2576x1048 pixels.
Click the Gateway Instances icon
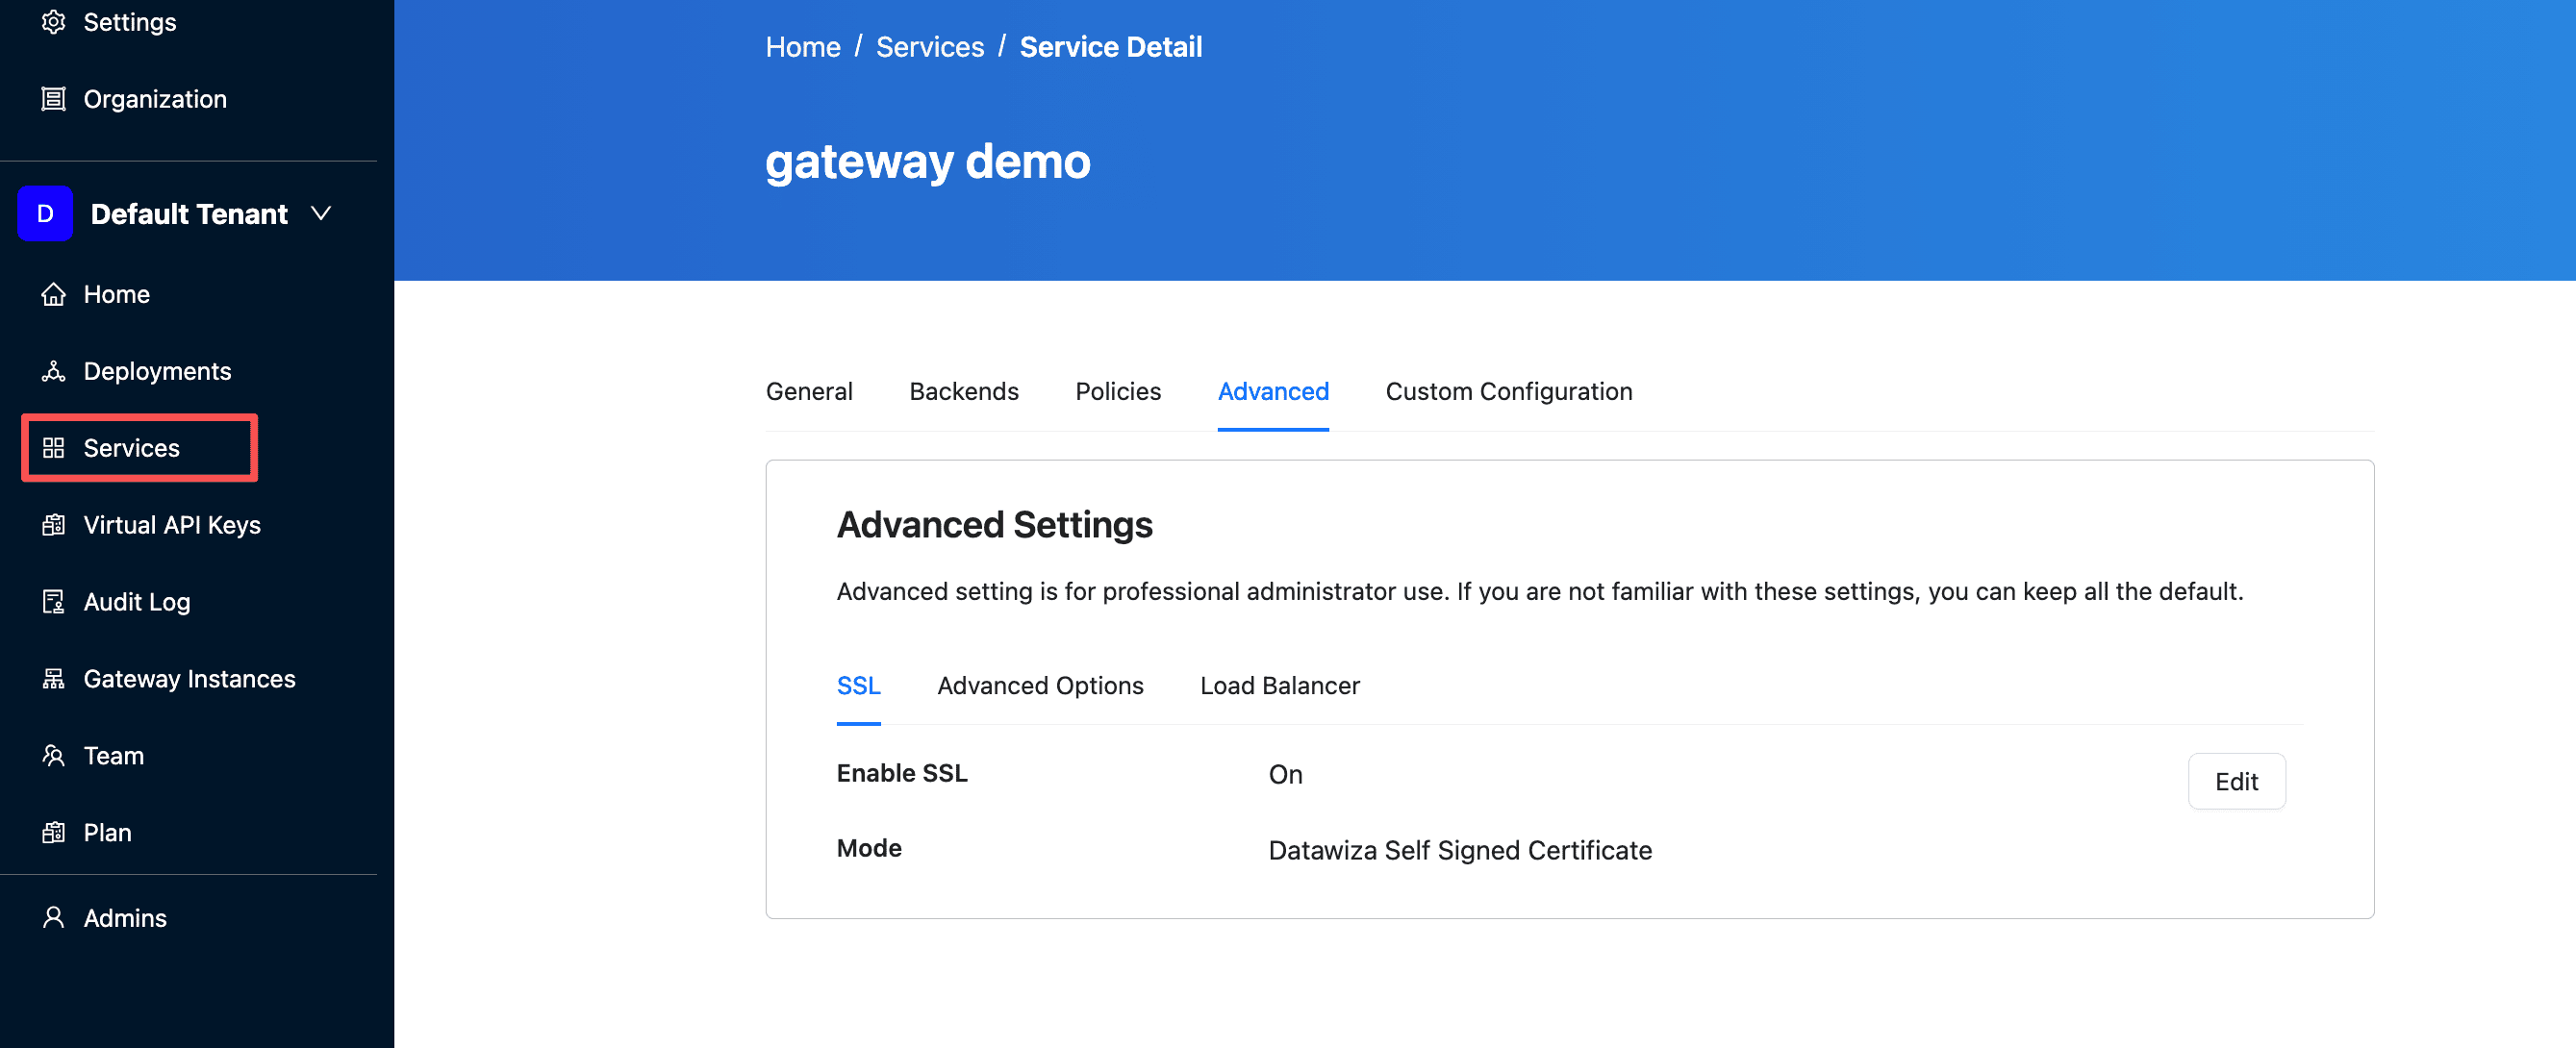coord(53,679)
